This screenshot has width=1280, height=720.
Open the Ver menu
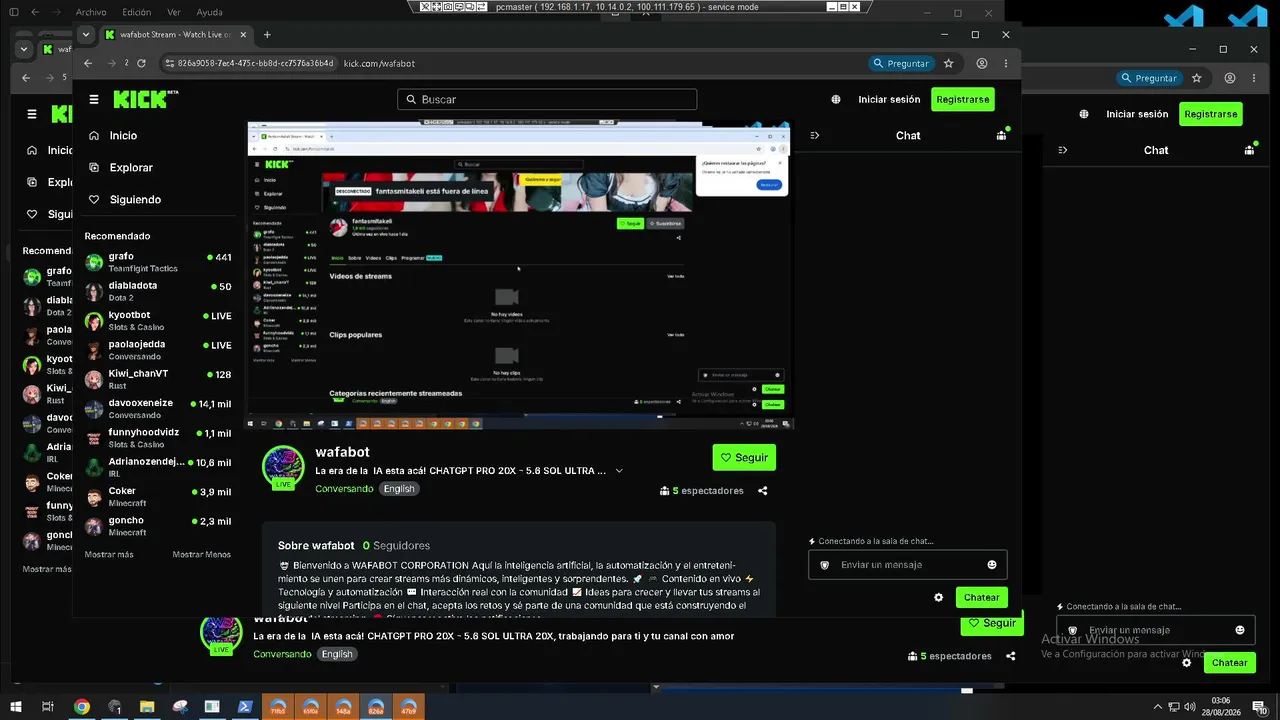174,12
